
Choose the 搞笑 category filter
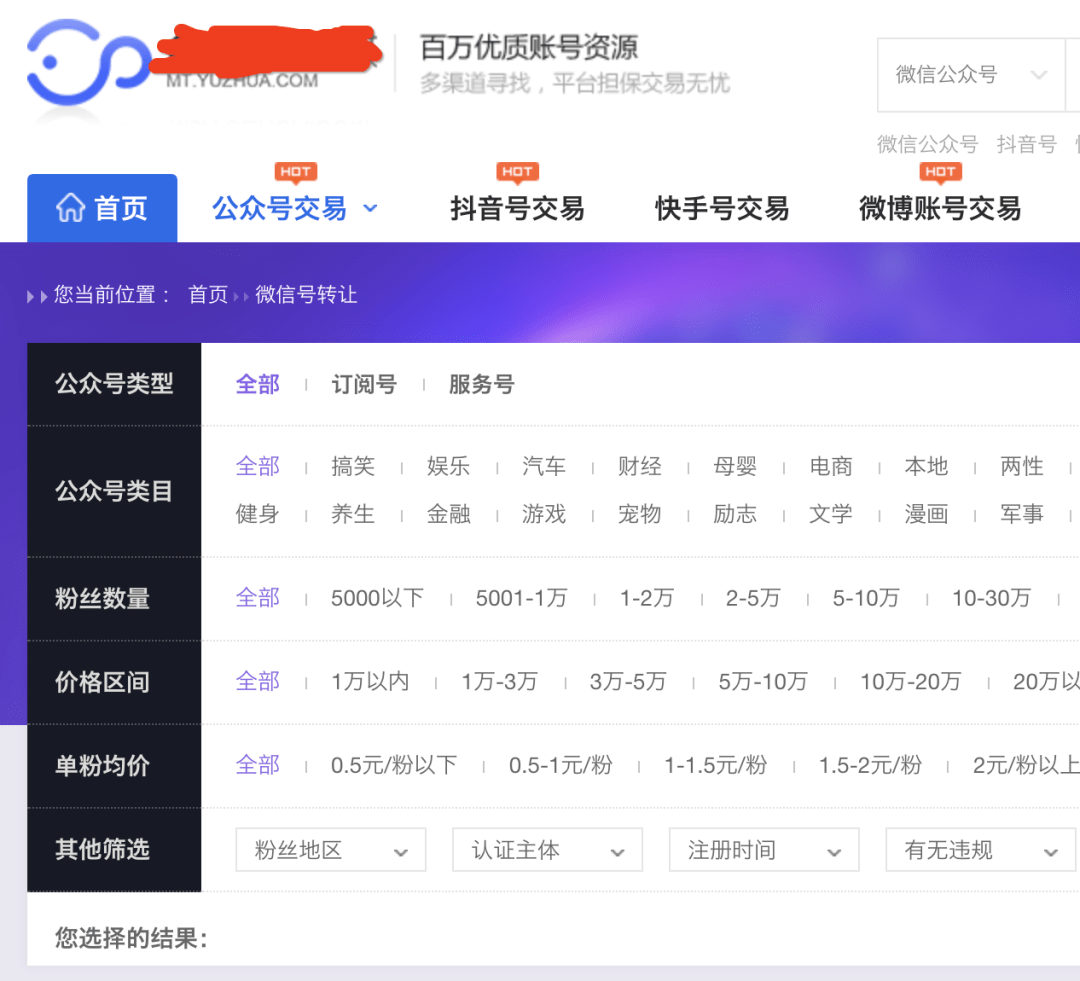[353, 466]
